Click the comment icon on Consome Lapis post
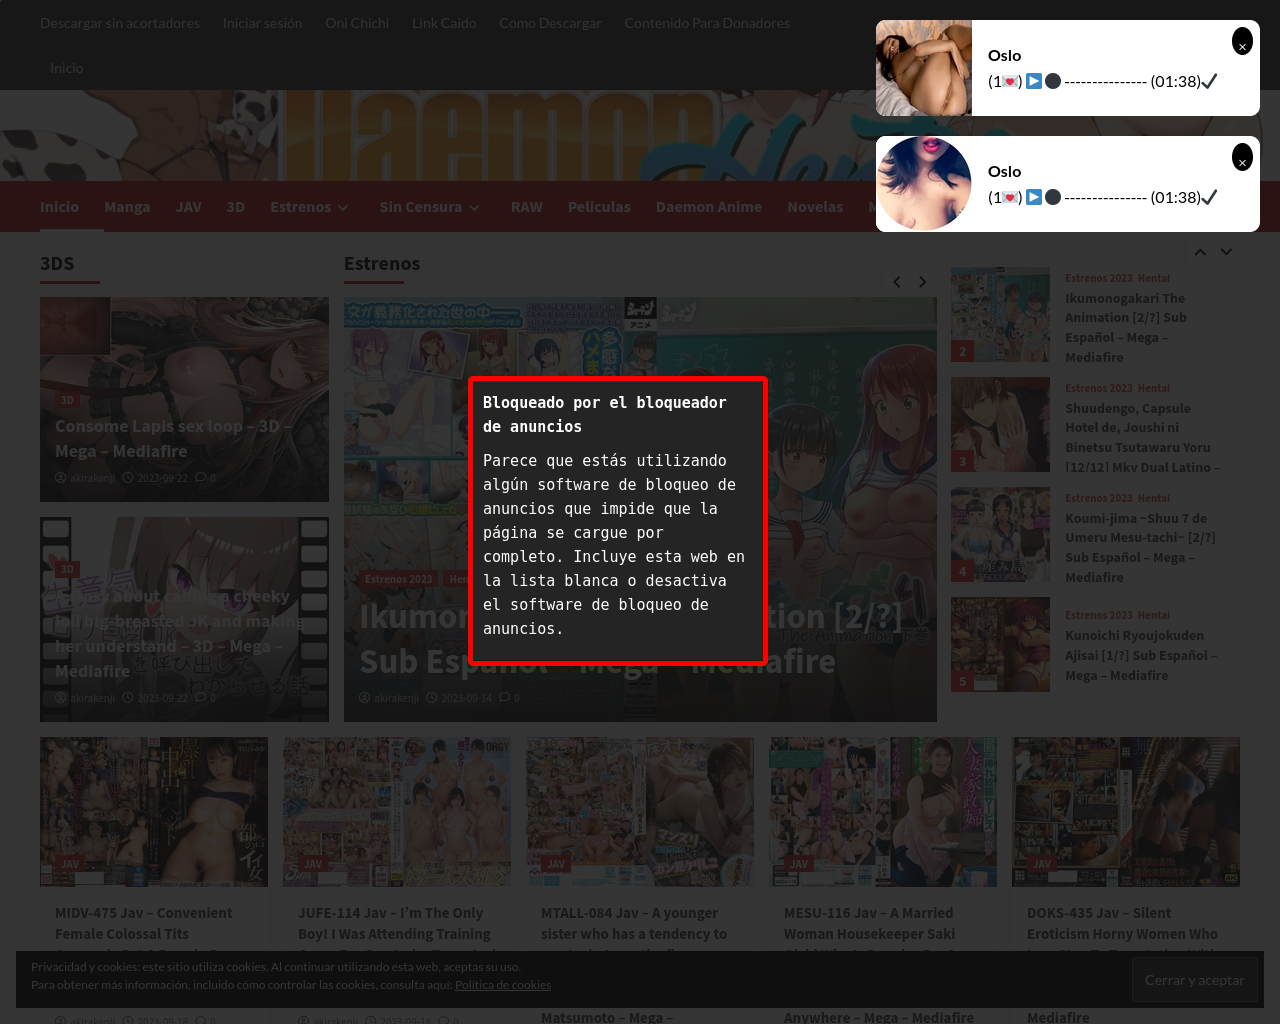 tap(200, 478)
